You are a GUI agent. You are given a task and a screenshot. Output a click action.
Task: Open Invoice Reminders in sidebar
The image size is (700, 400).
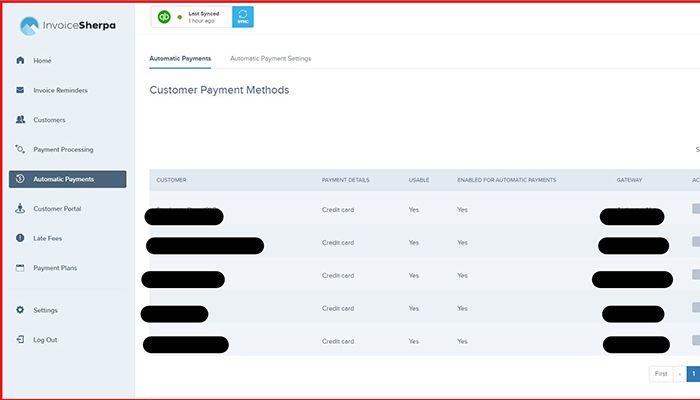click(60, 90)
